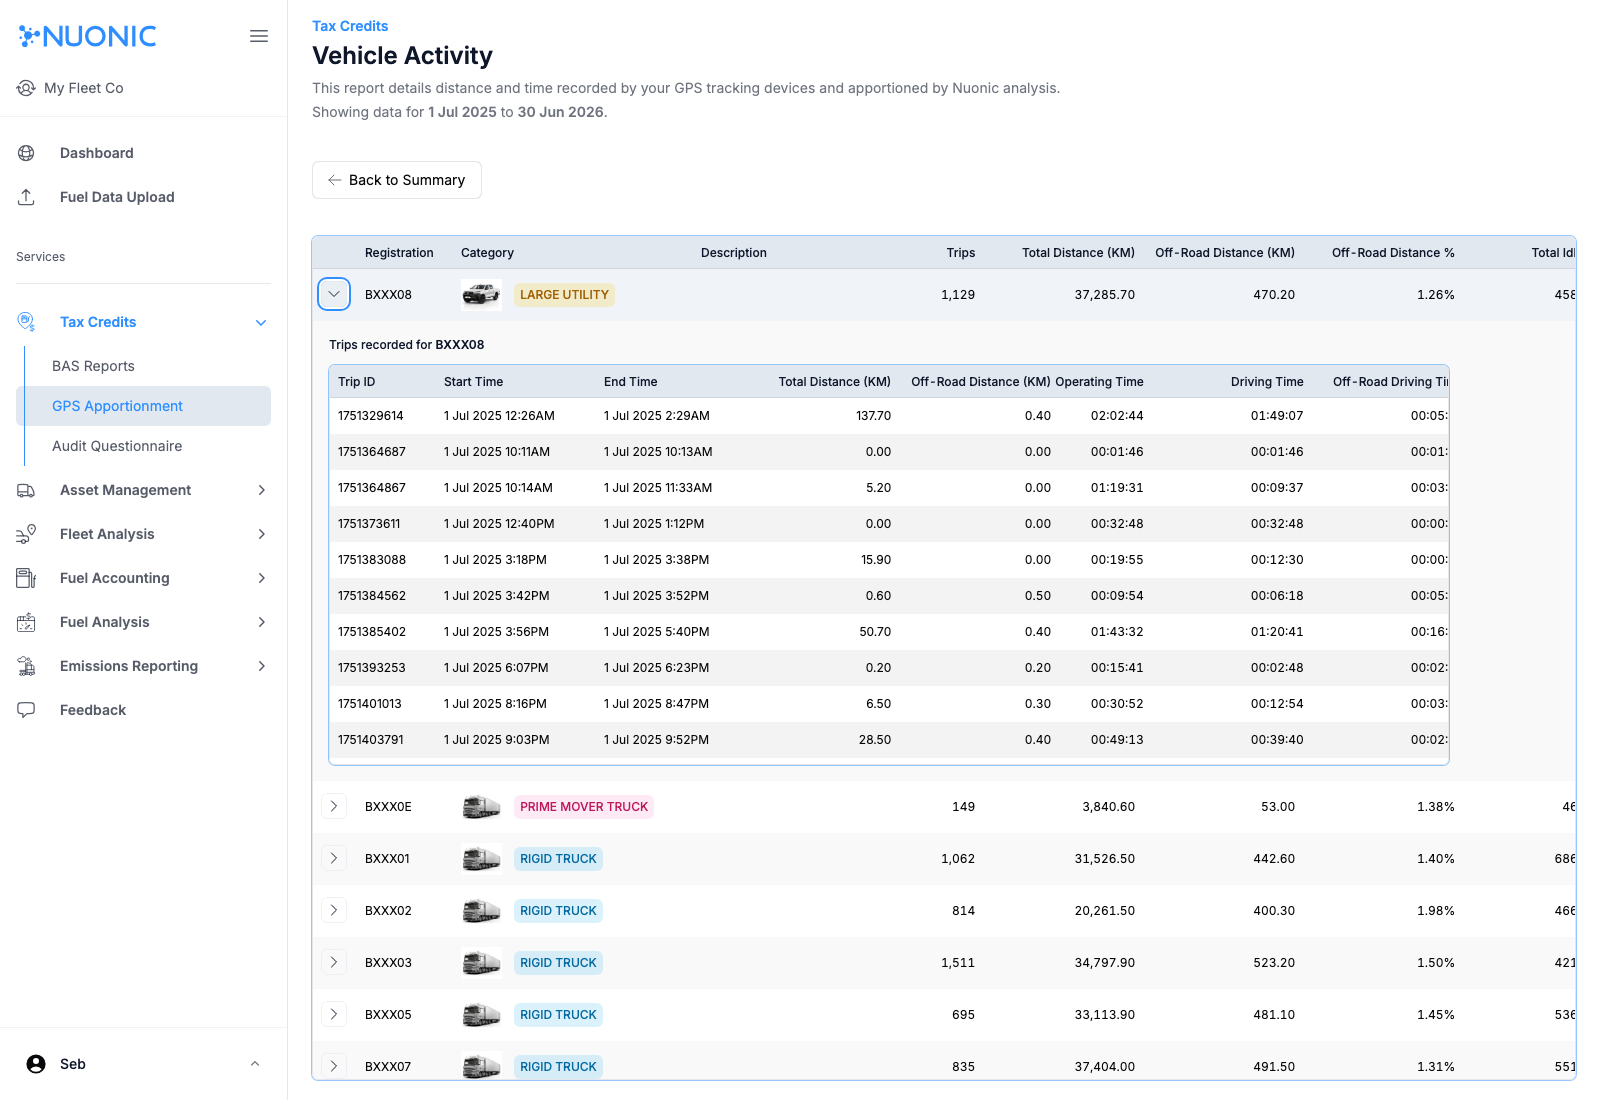
Task: Click the Asset Management truck icon
Action: coord(25,490)
